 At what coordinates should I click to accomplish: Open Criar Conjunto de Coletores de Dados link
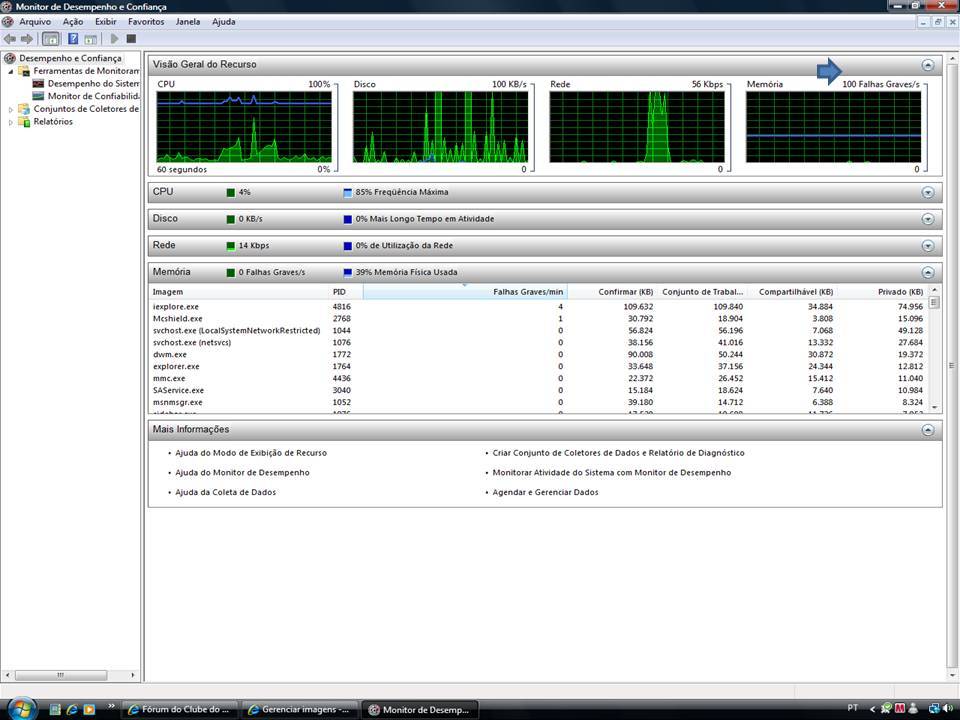coord(618,453)
